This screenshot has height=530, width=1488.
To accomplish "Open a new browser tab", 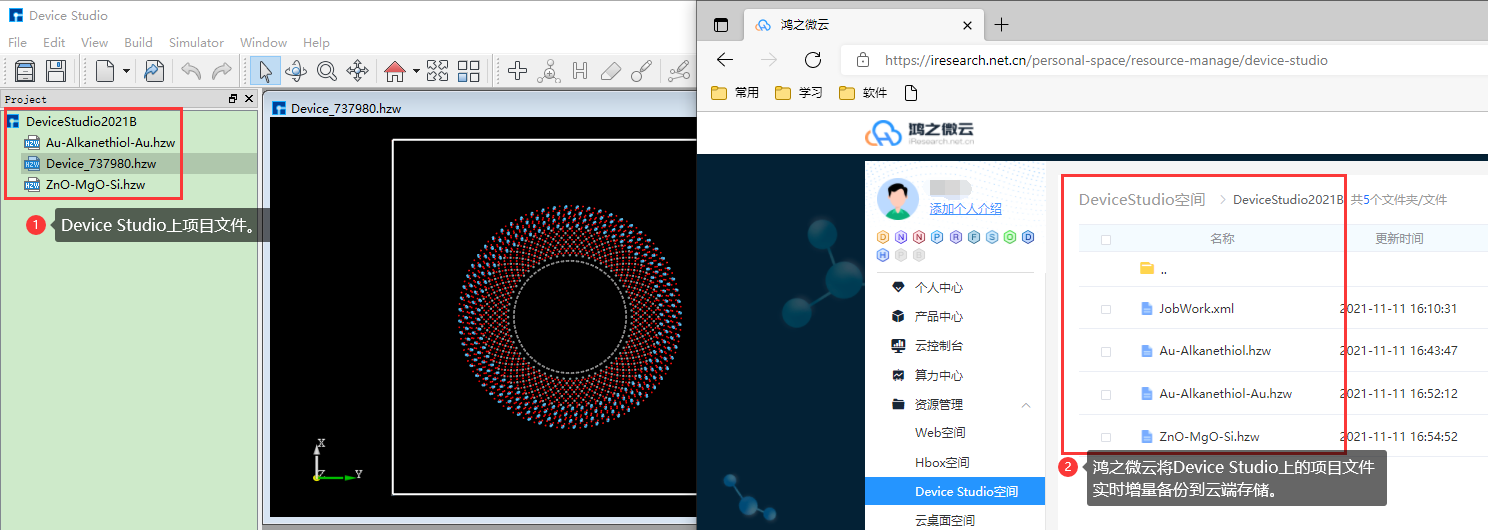I will pos(1001,25).
